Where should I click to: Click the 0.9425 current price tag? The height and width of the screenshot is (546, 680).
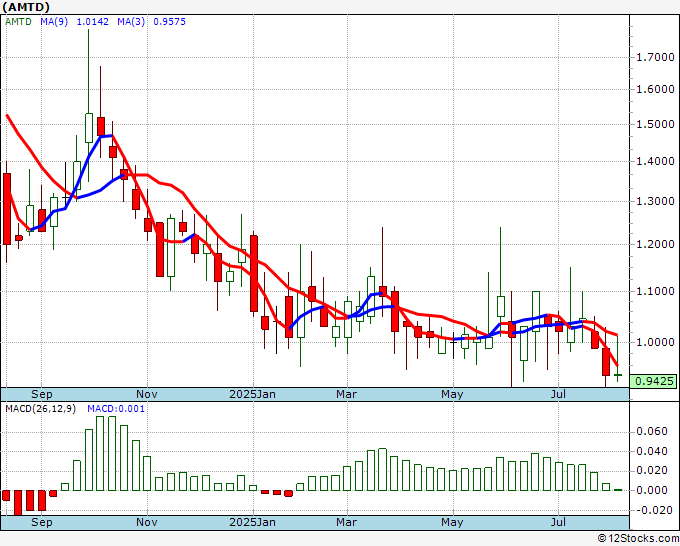coord(654,381)
